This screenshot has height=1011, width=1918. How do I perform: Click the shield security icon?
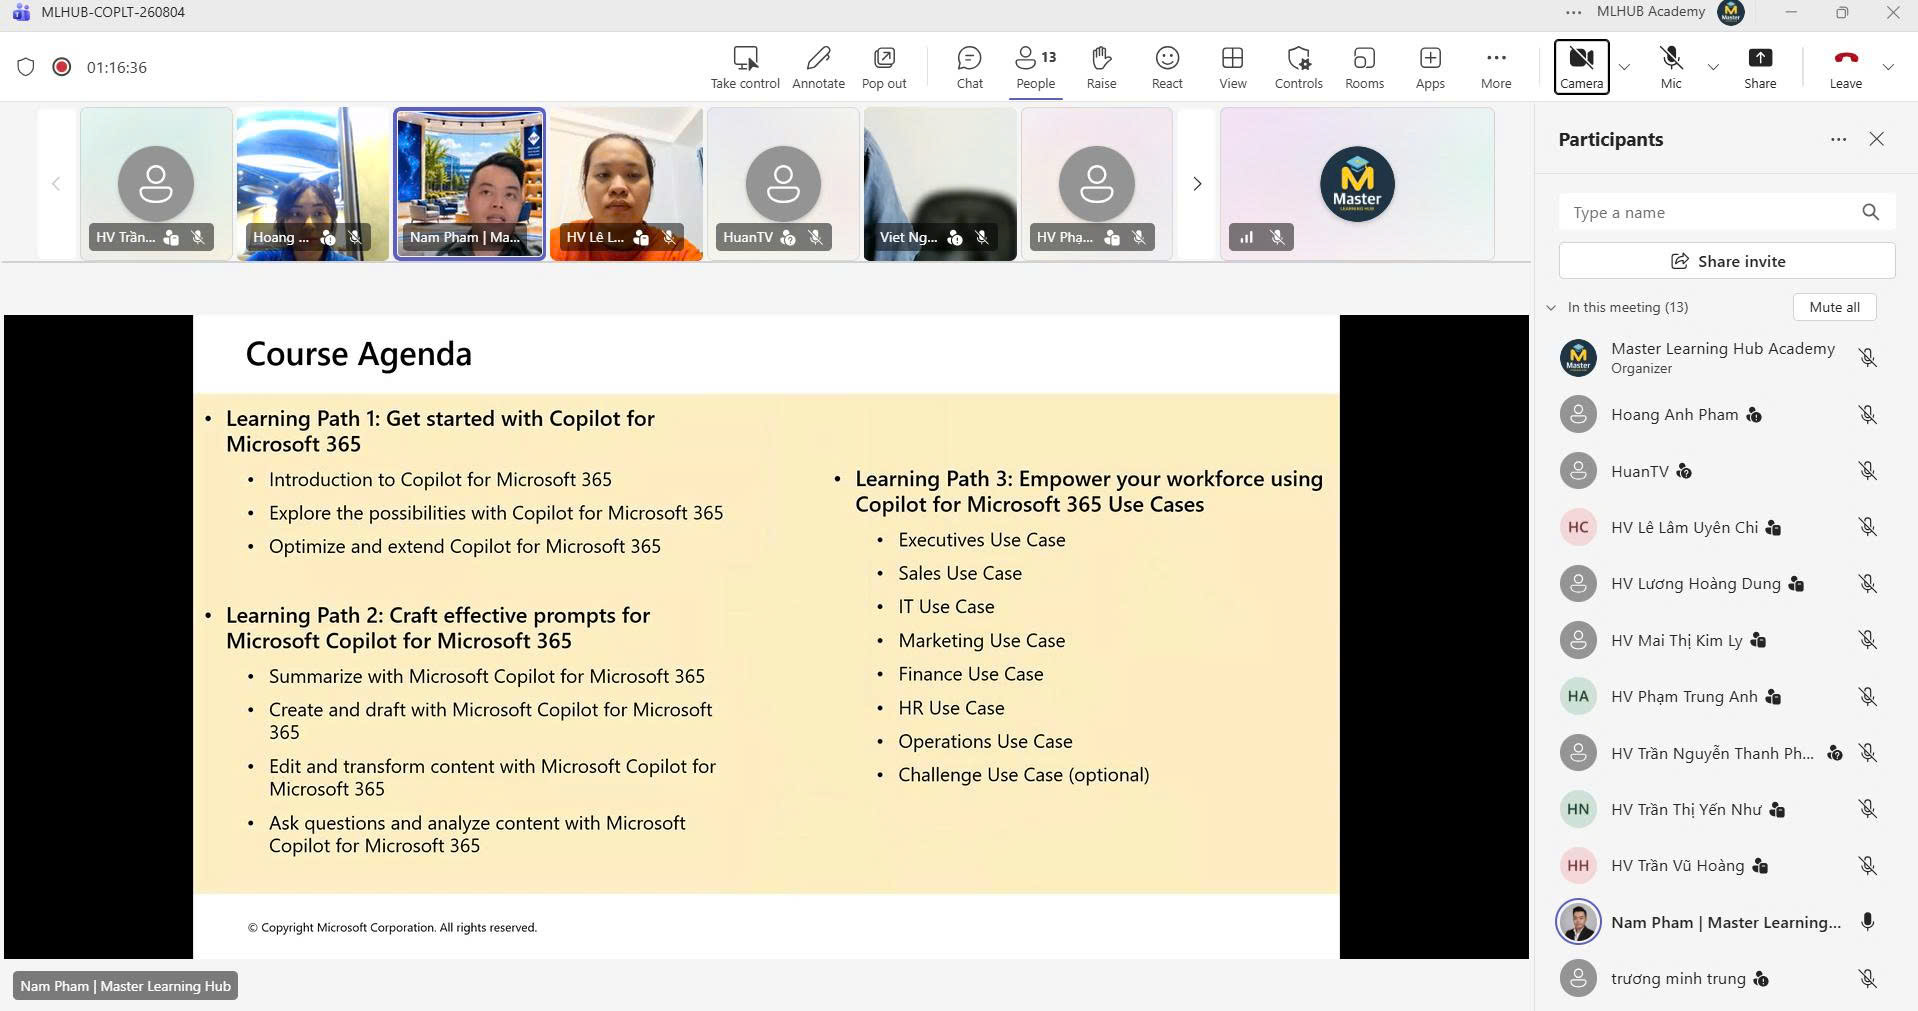click(x=26, y=67)
